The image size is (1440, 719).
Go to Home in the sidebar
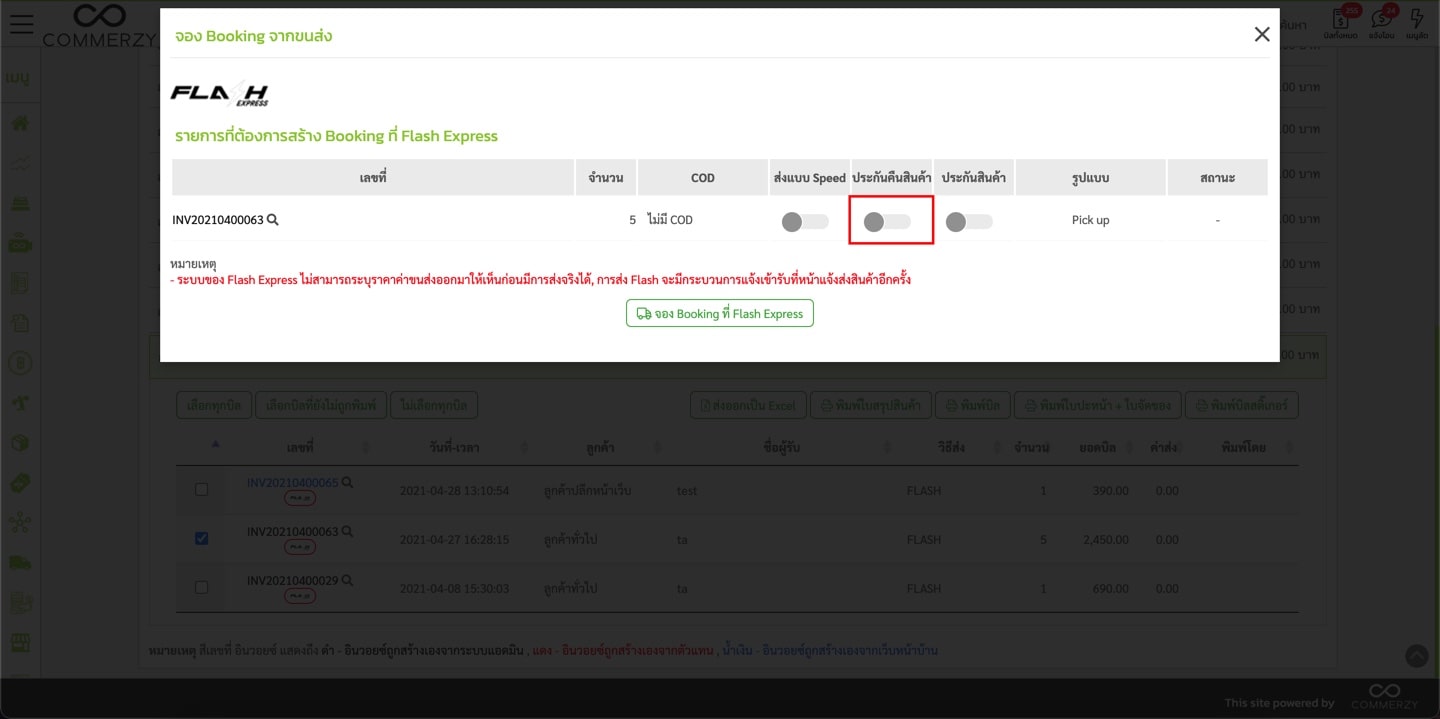[x=20, y=124]
